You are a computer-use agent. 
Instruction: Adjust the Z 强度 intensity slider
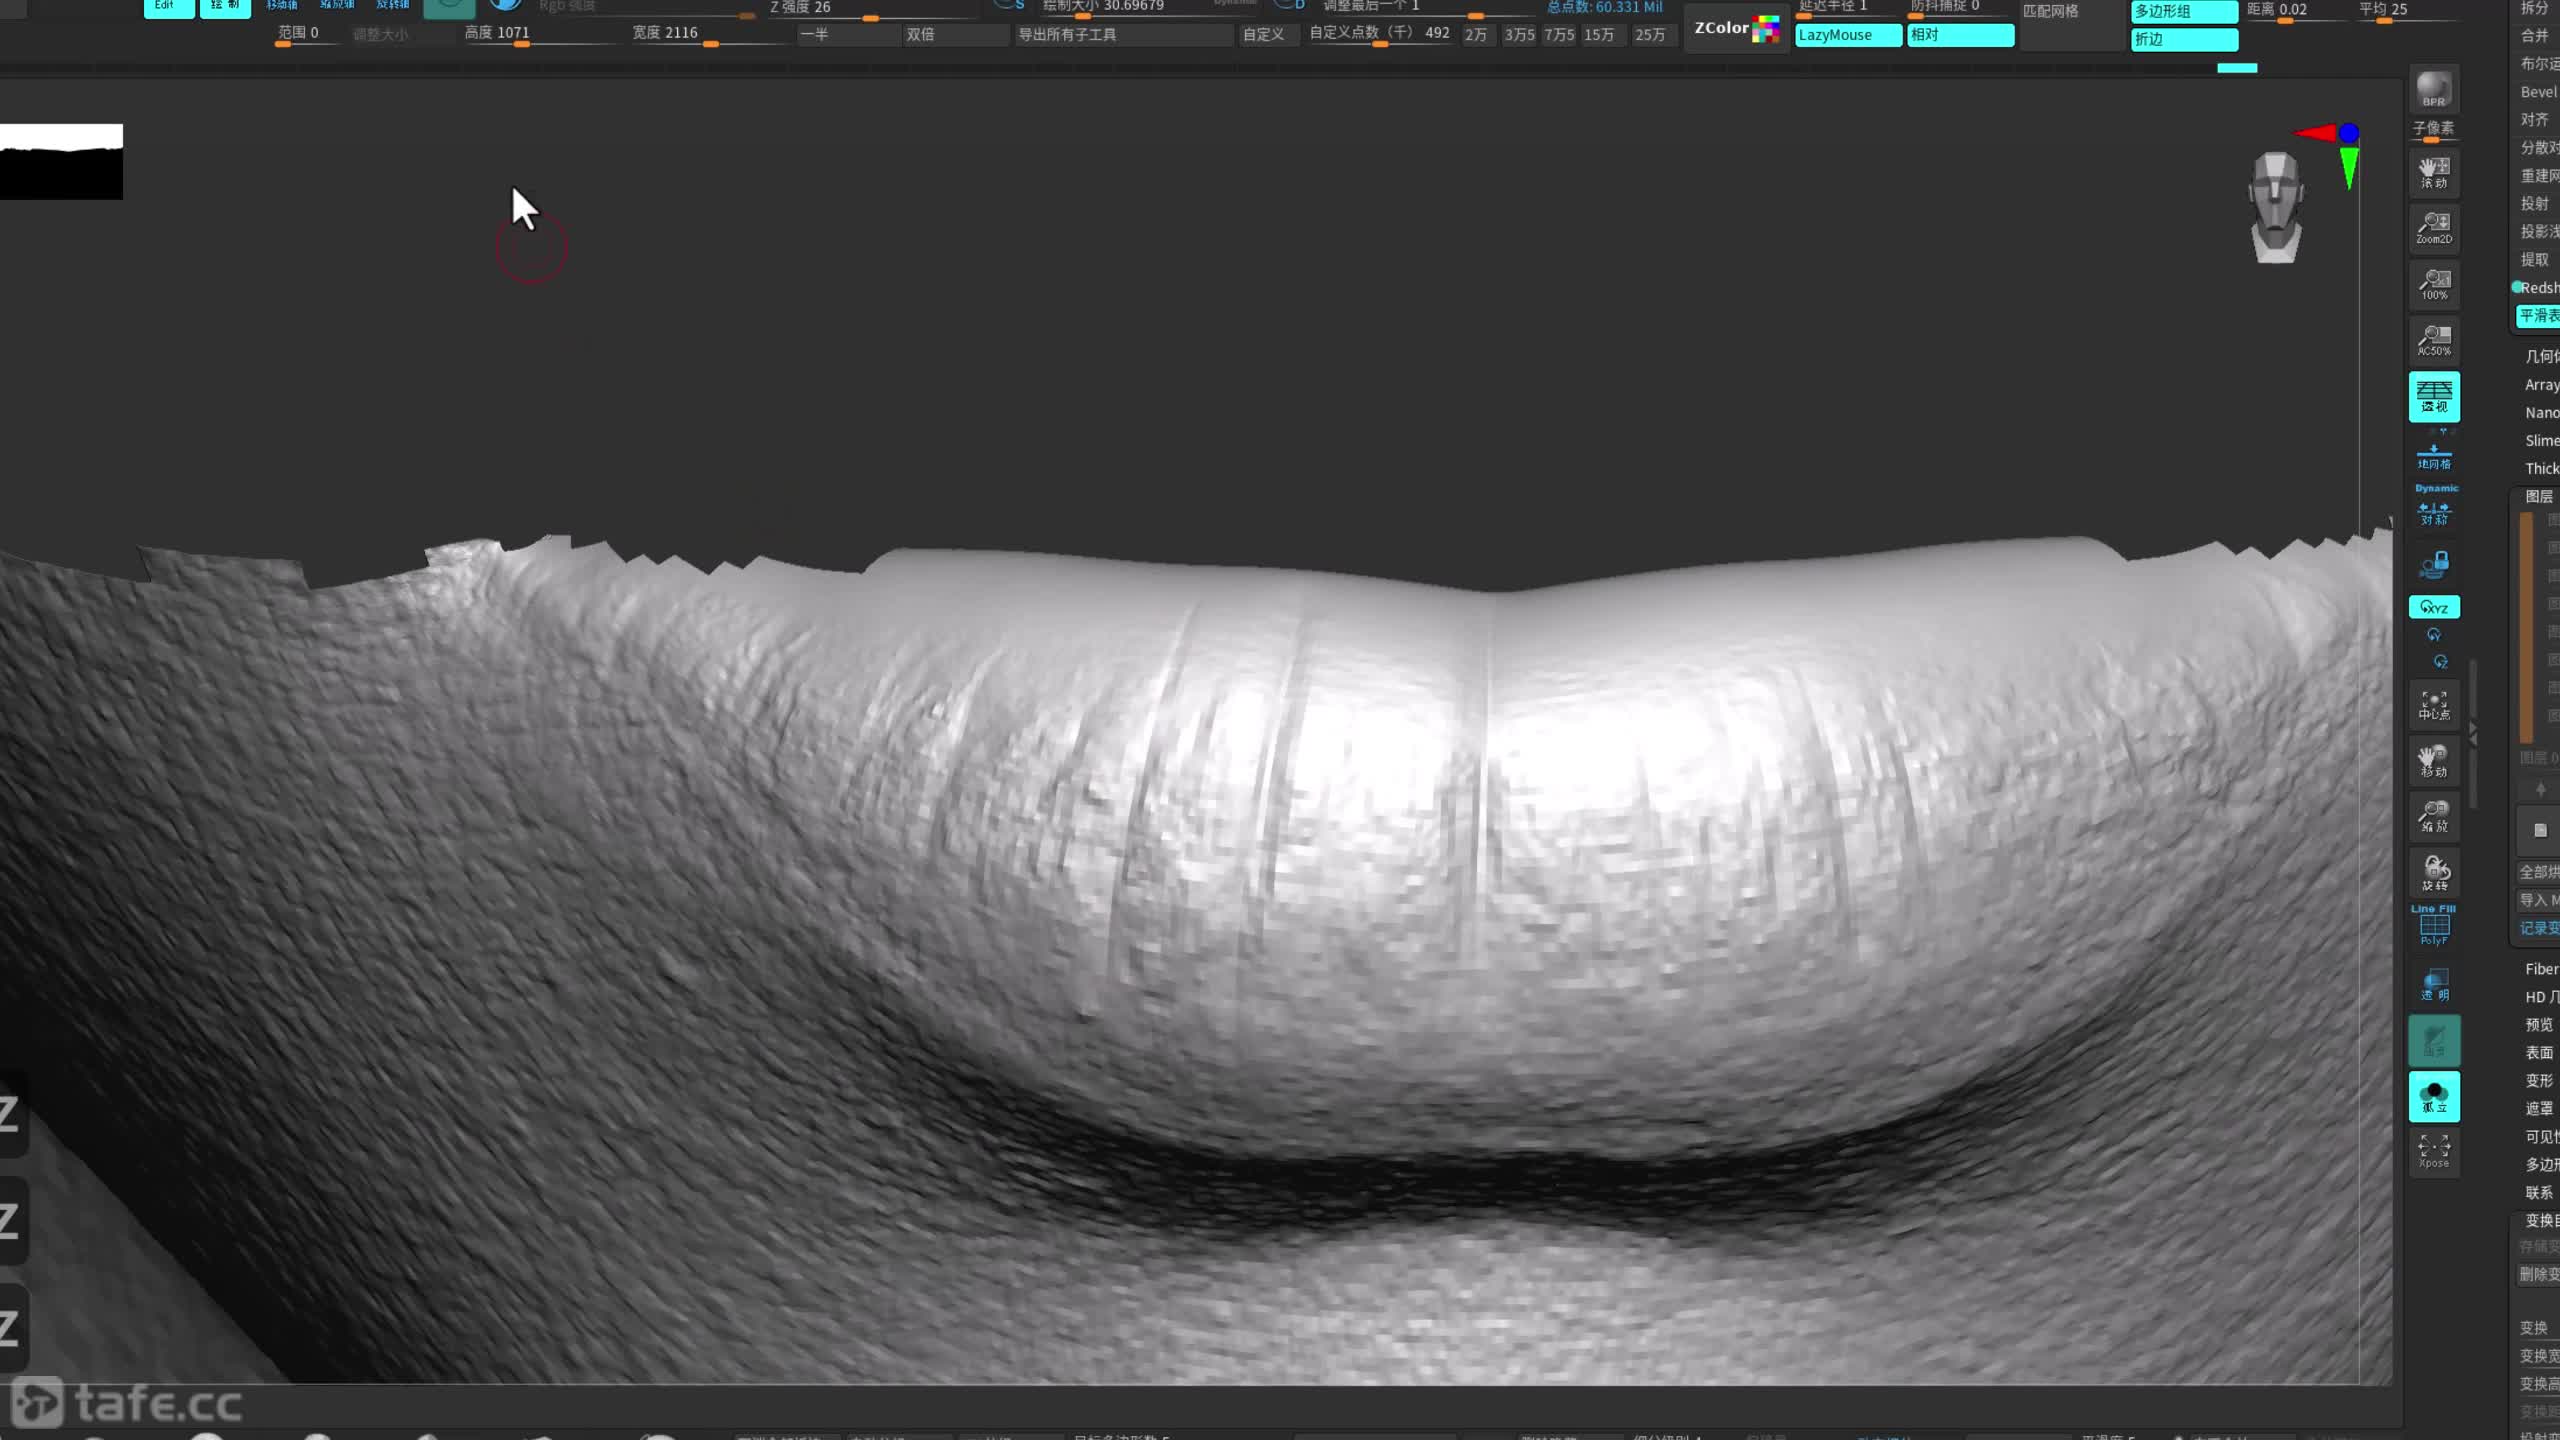(874, 10)
